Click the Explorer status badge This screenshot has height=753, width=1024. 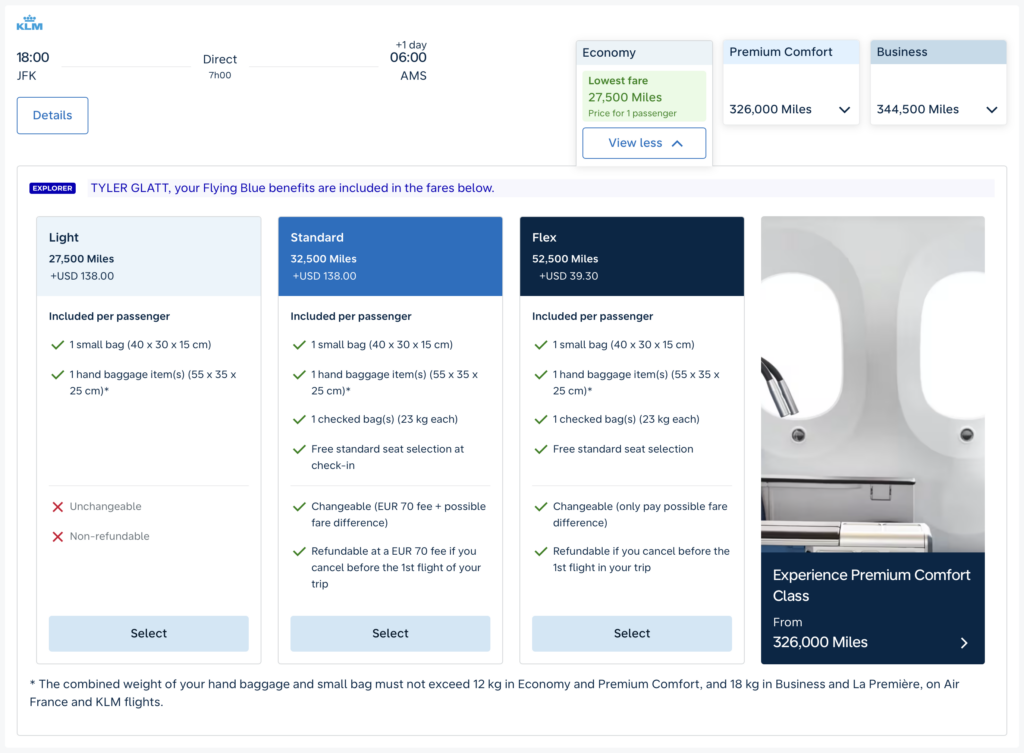(x=52, y=188)
